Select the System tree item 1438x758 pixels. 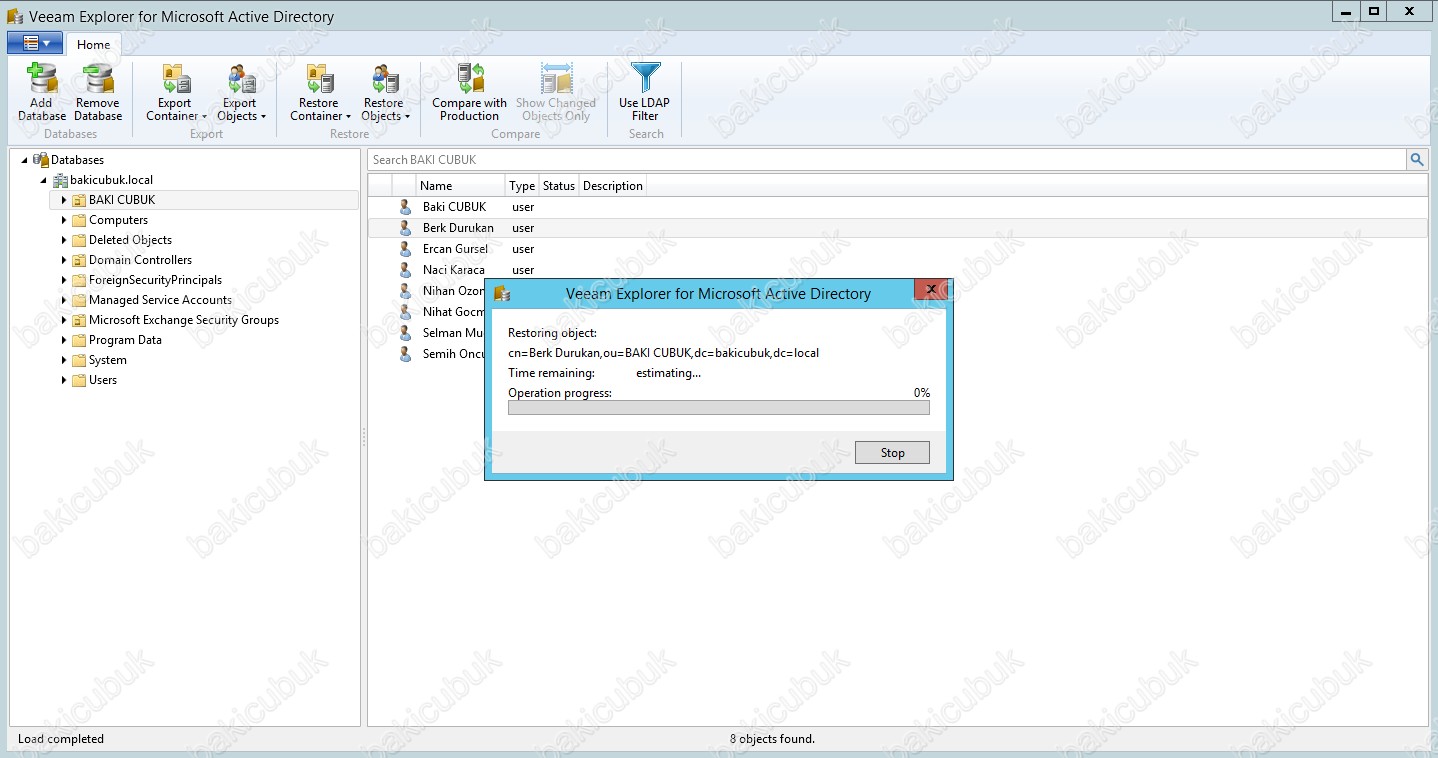click(x=107, y=360)
